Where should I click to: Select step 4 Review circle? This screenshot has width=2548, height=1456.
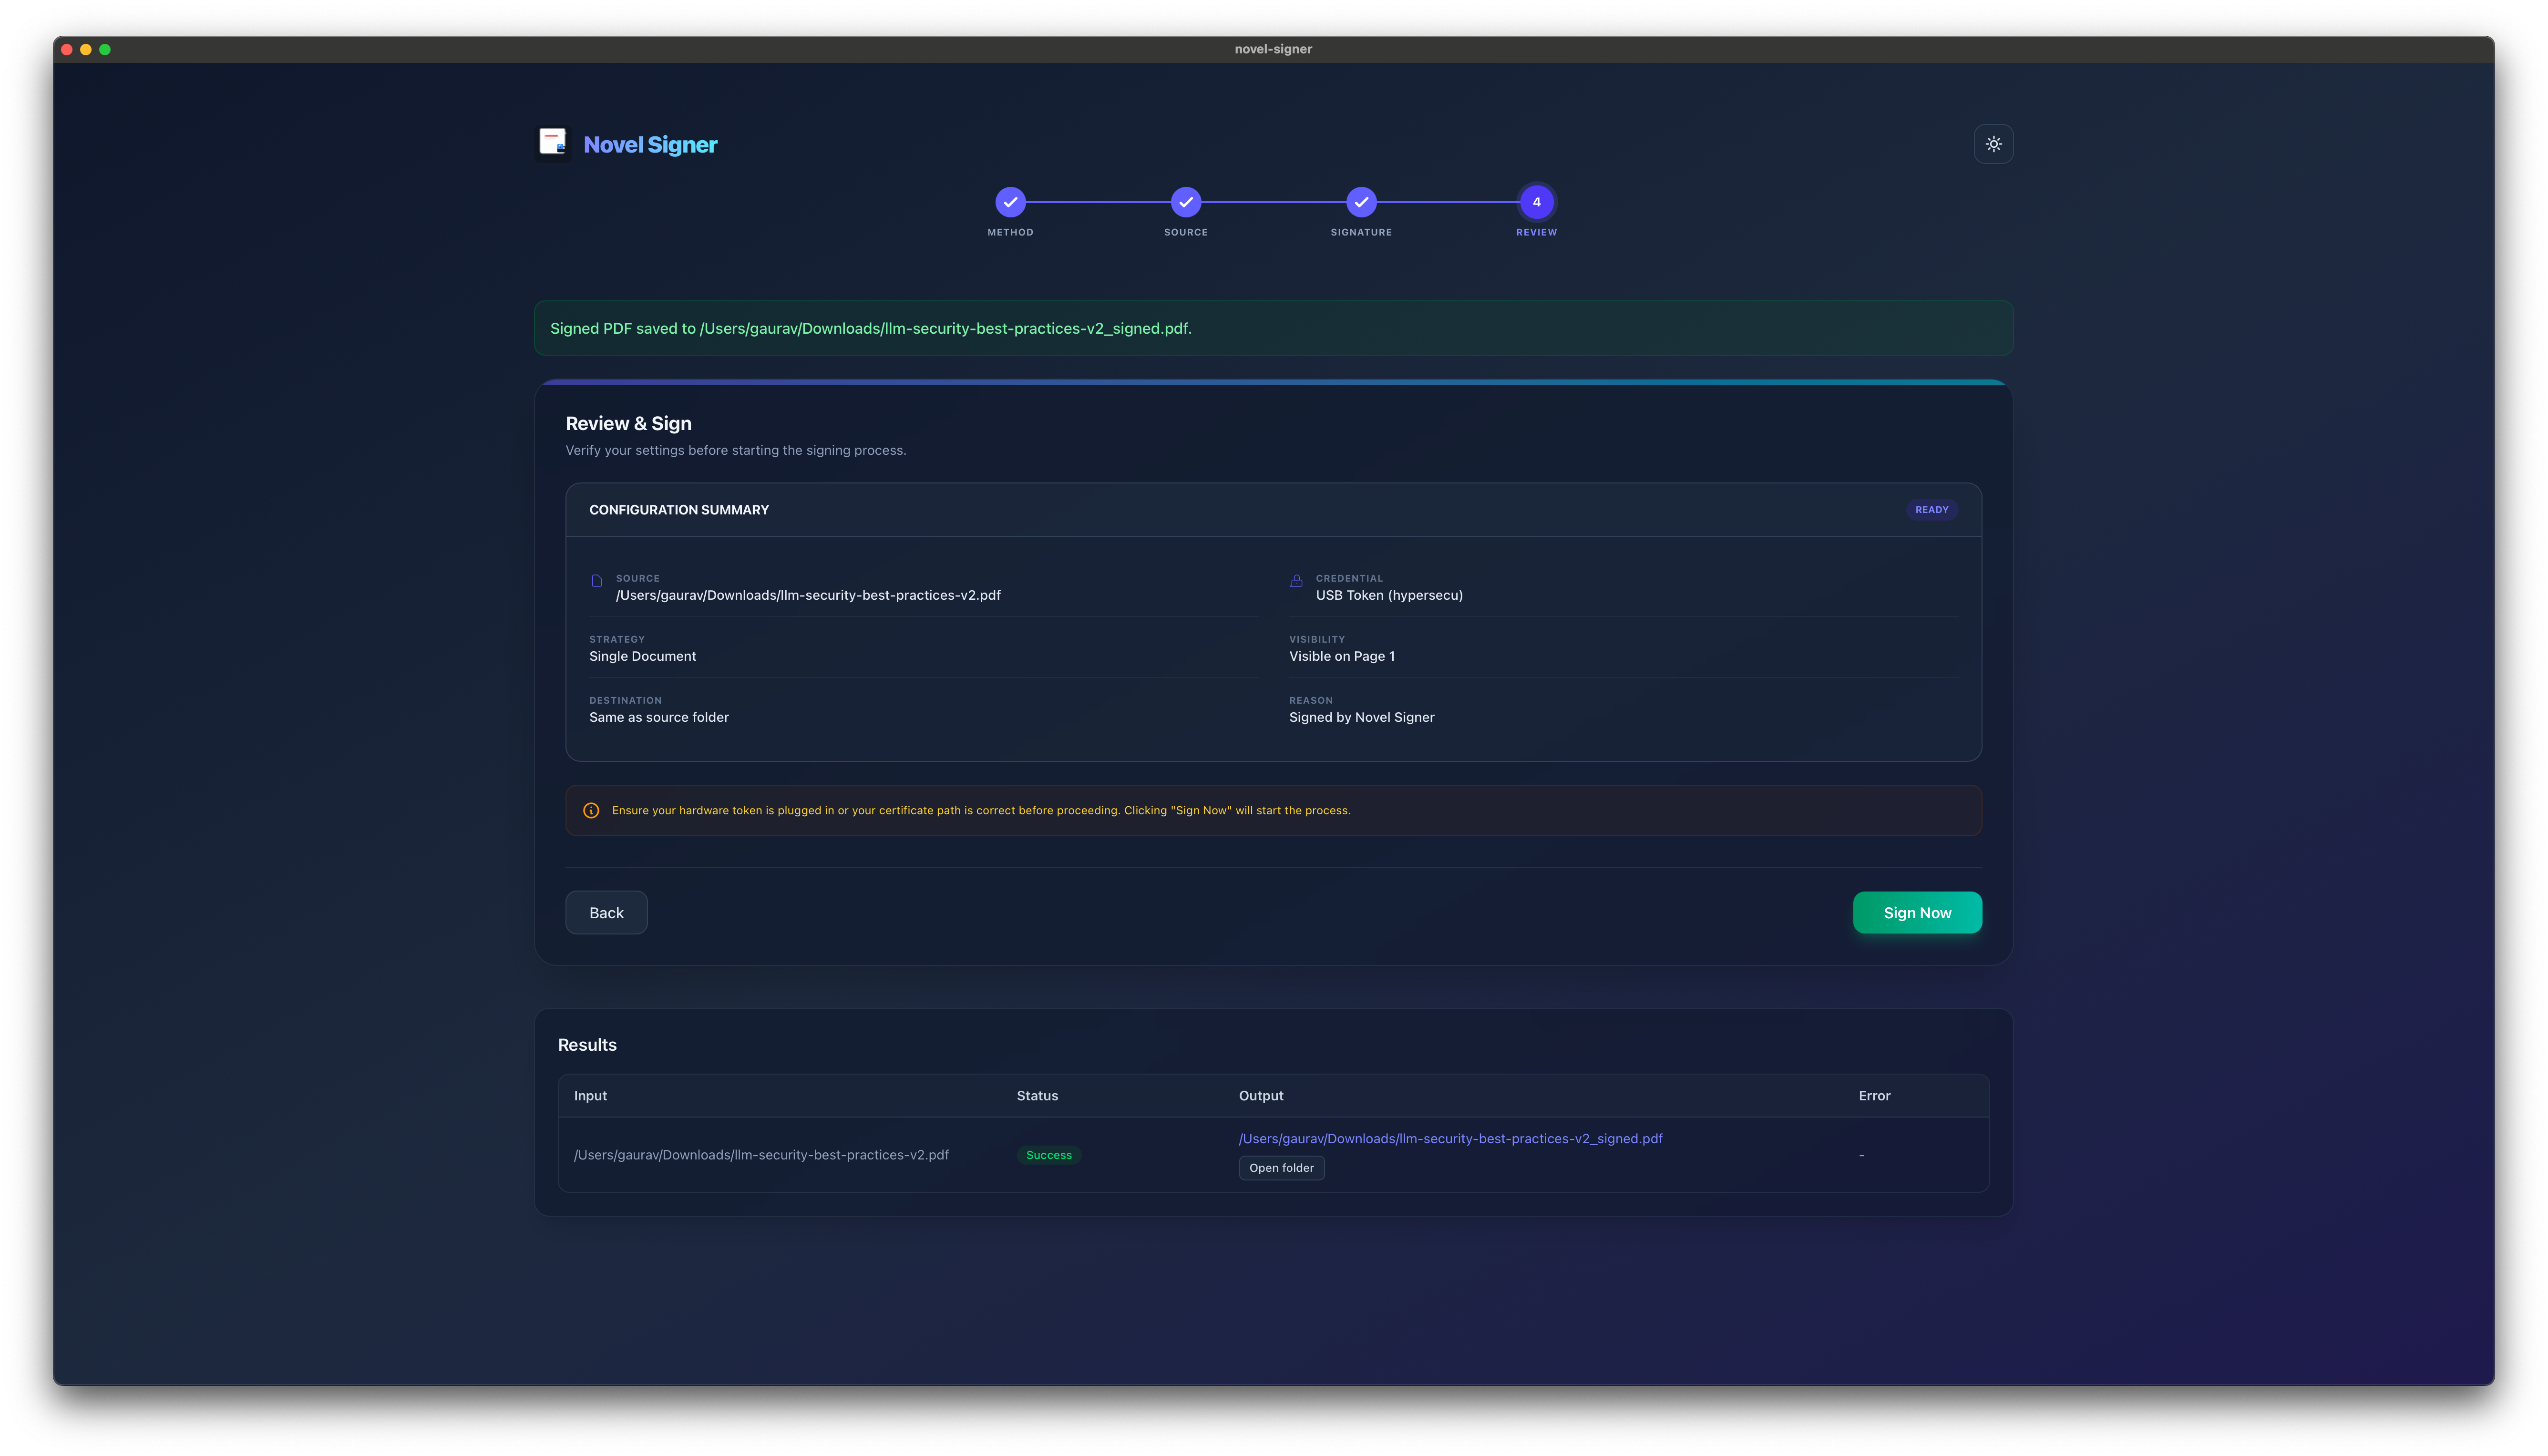coord(1536,202)
